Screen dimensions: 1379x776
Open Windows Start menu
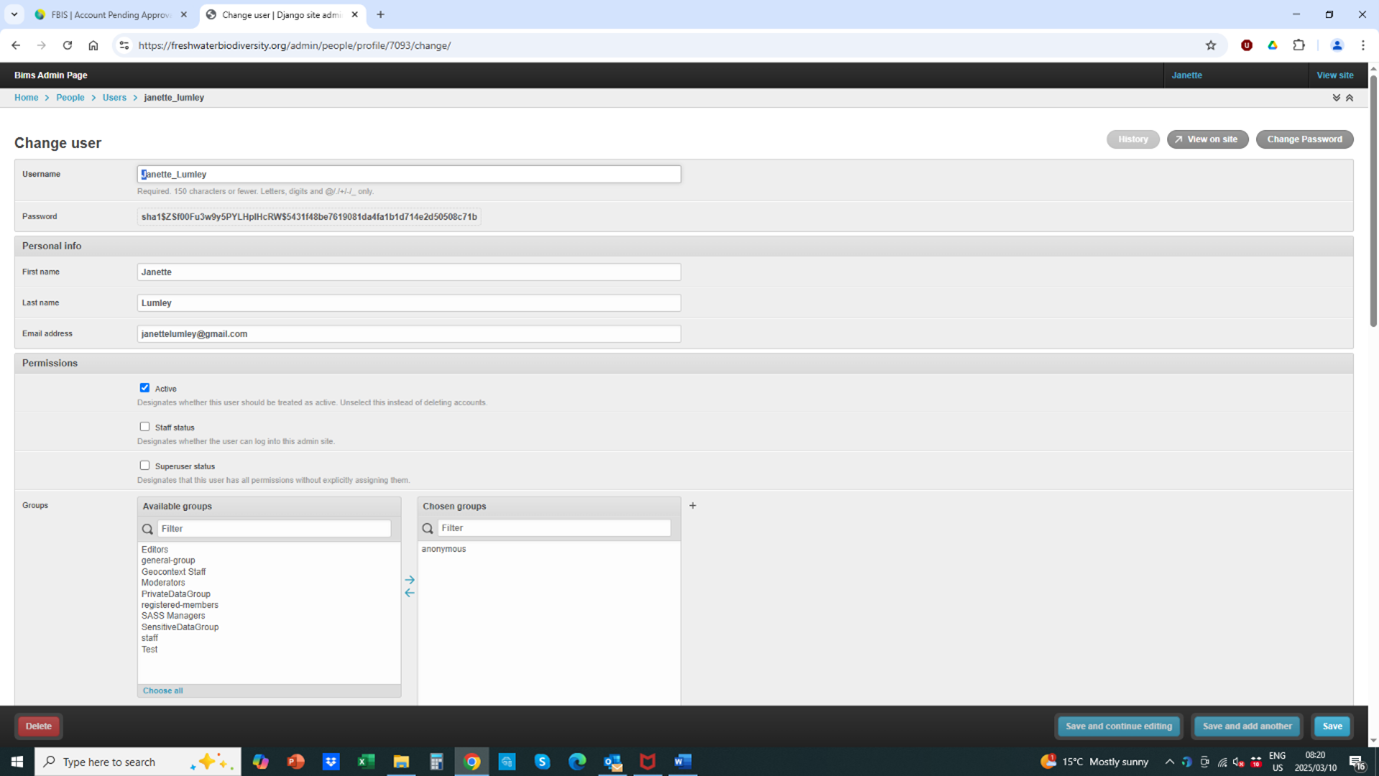point(17,762)
